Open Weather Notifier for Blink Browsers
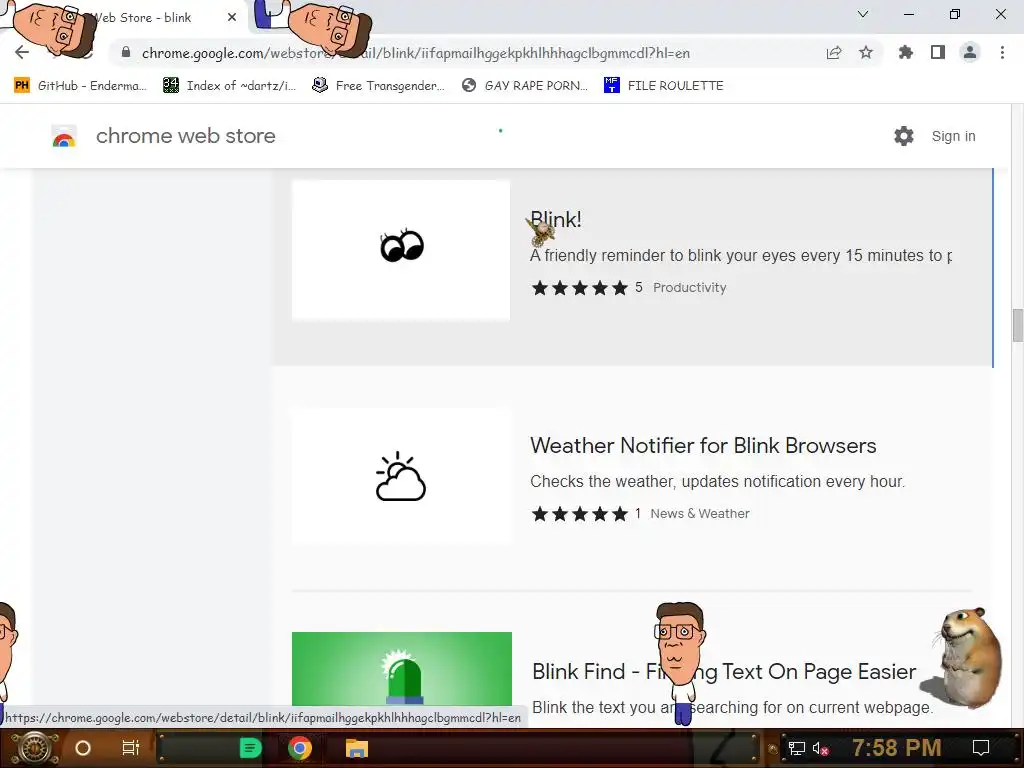 [703, 445]
